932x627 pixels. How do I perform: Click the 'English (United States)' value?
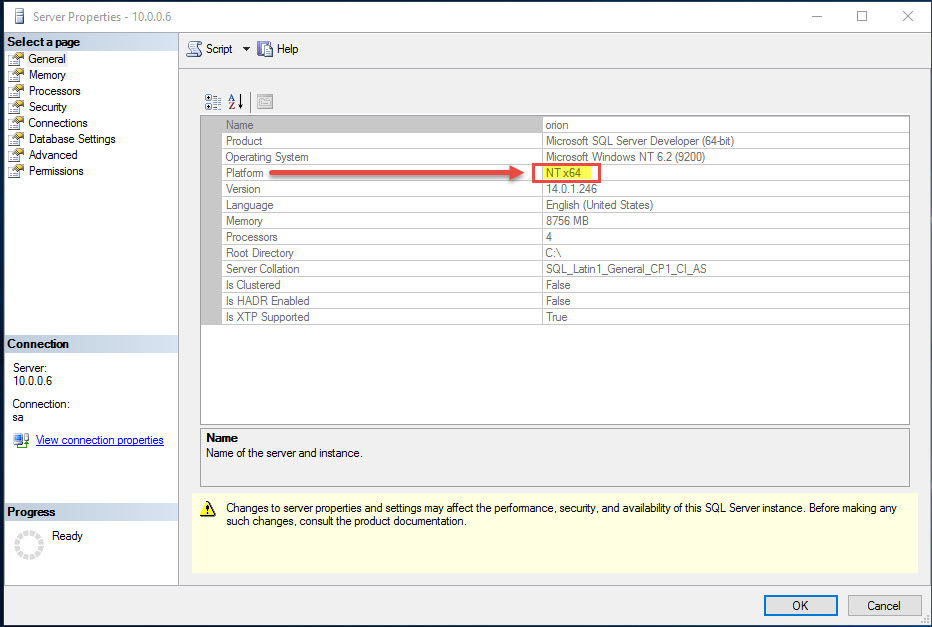point(599,205)
